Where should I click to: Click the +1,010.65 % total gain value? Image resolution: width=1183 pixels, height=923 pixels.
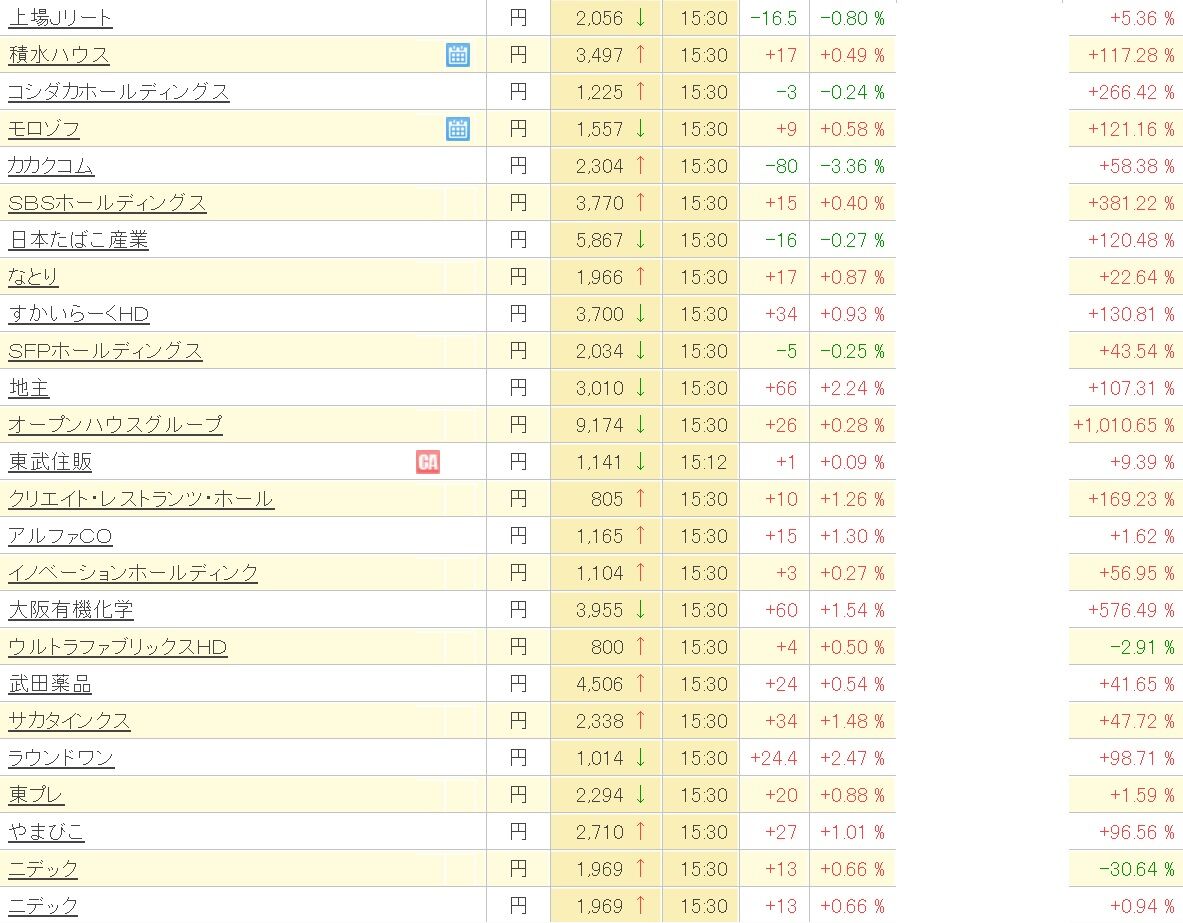(1123, 425)
